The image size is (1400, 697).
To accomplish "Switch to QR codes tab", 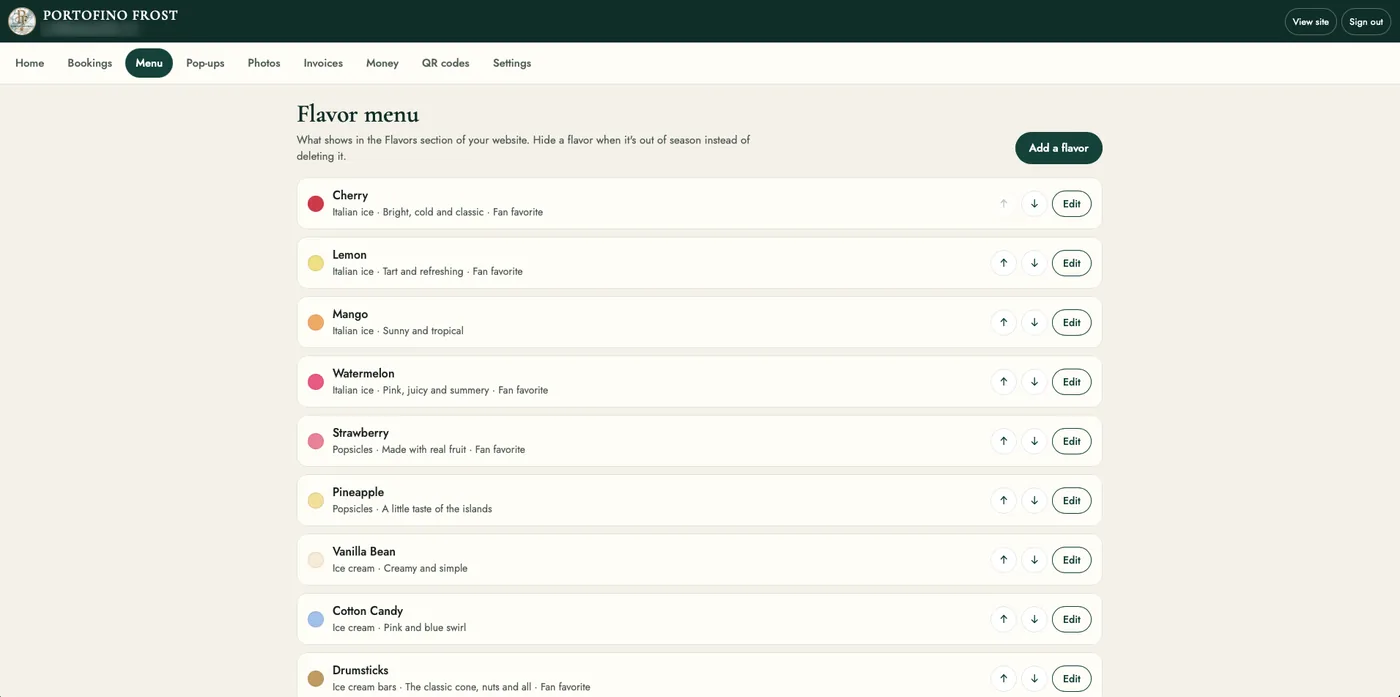I will tap(445, 63).
